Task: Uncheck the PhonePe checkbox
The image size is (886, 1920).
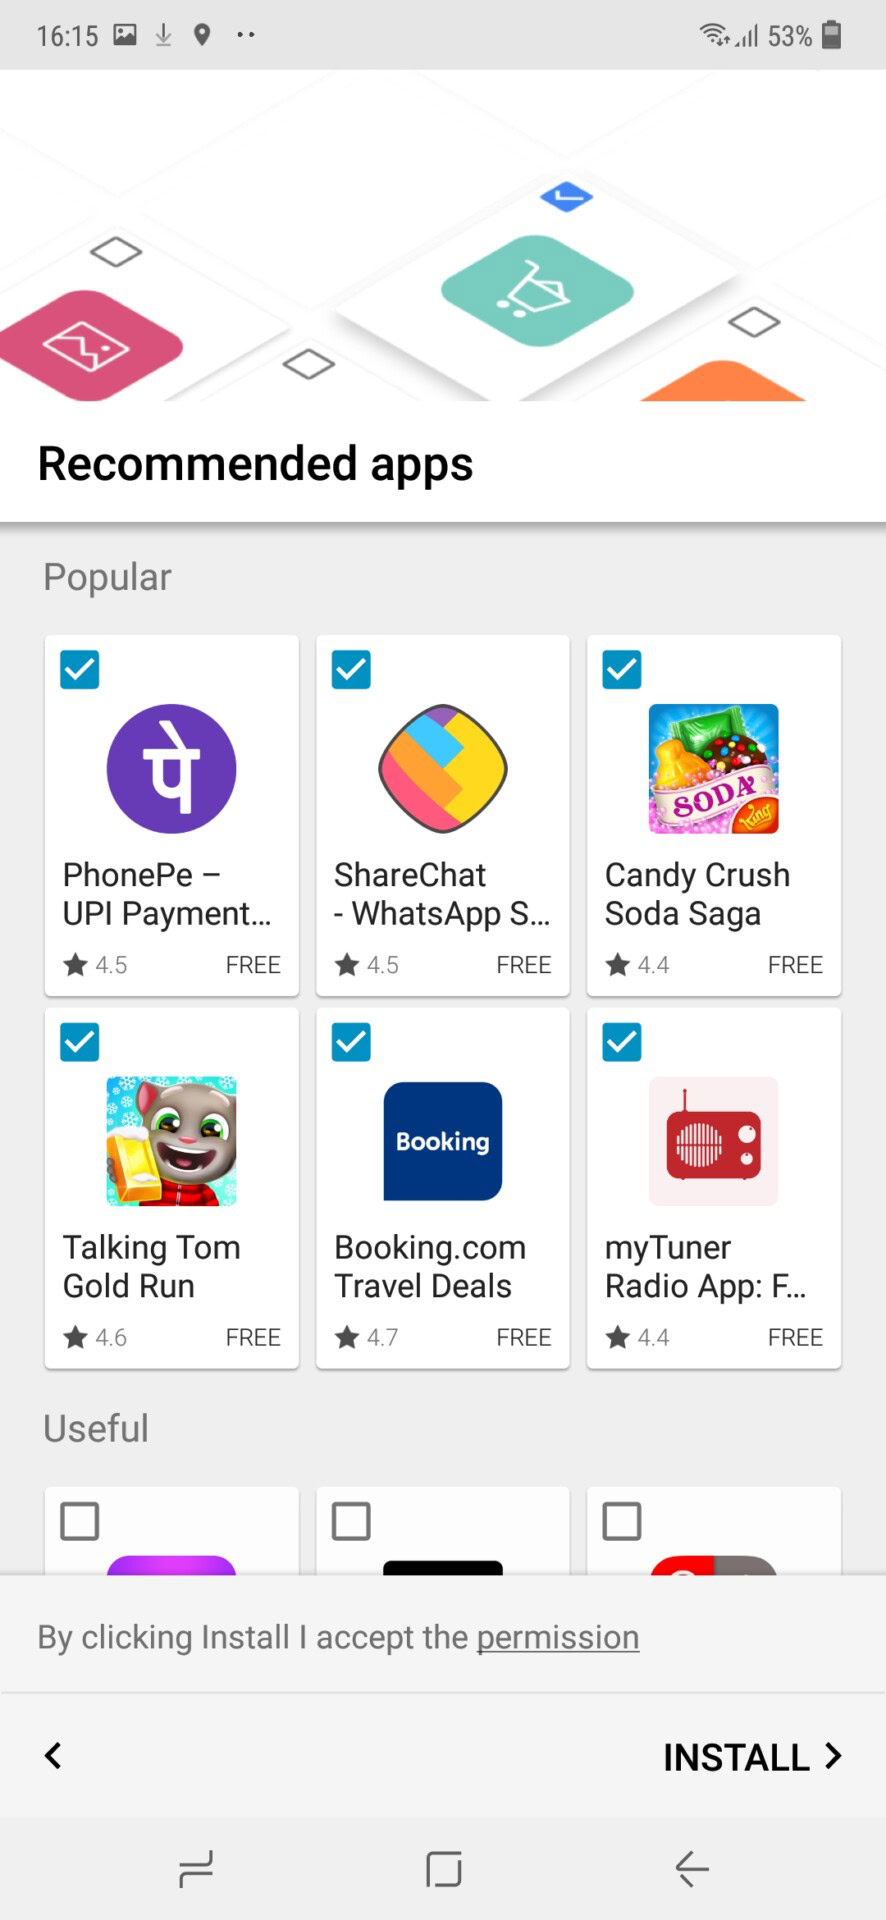Action: [80, 670]
